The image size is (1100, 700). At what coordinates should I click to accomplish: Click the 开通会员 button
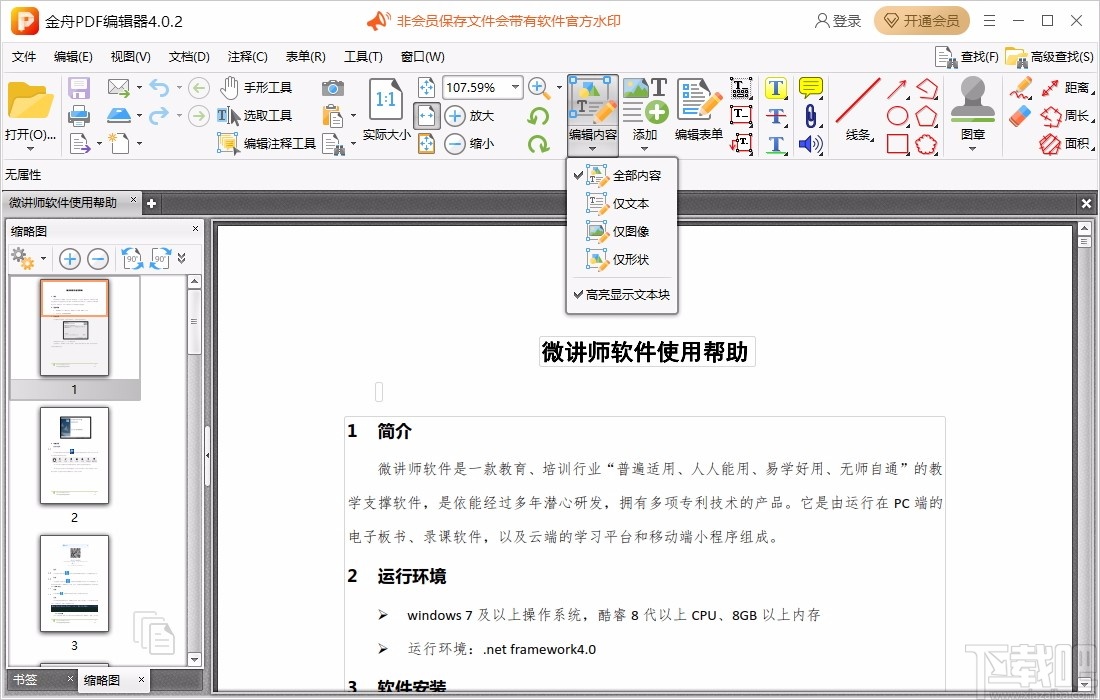pyautogui.click(x=921, y=20)
